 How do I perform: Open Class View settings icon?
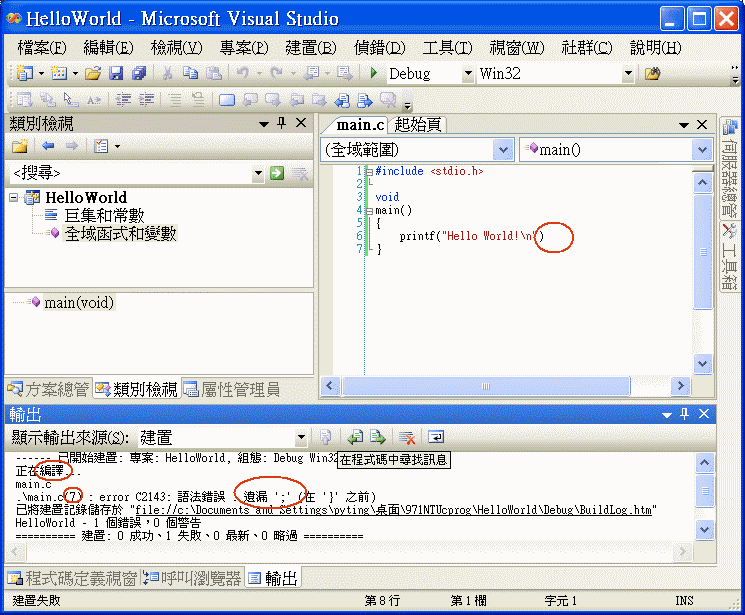coord(101,146)
